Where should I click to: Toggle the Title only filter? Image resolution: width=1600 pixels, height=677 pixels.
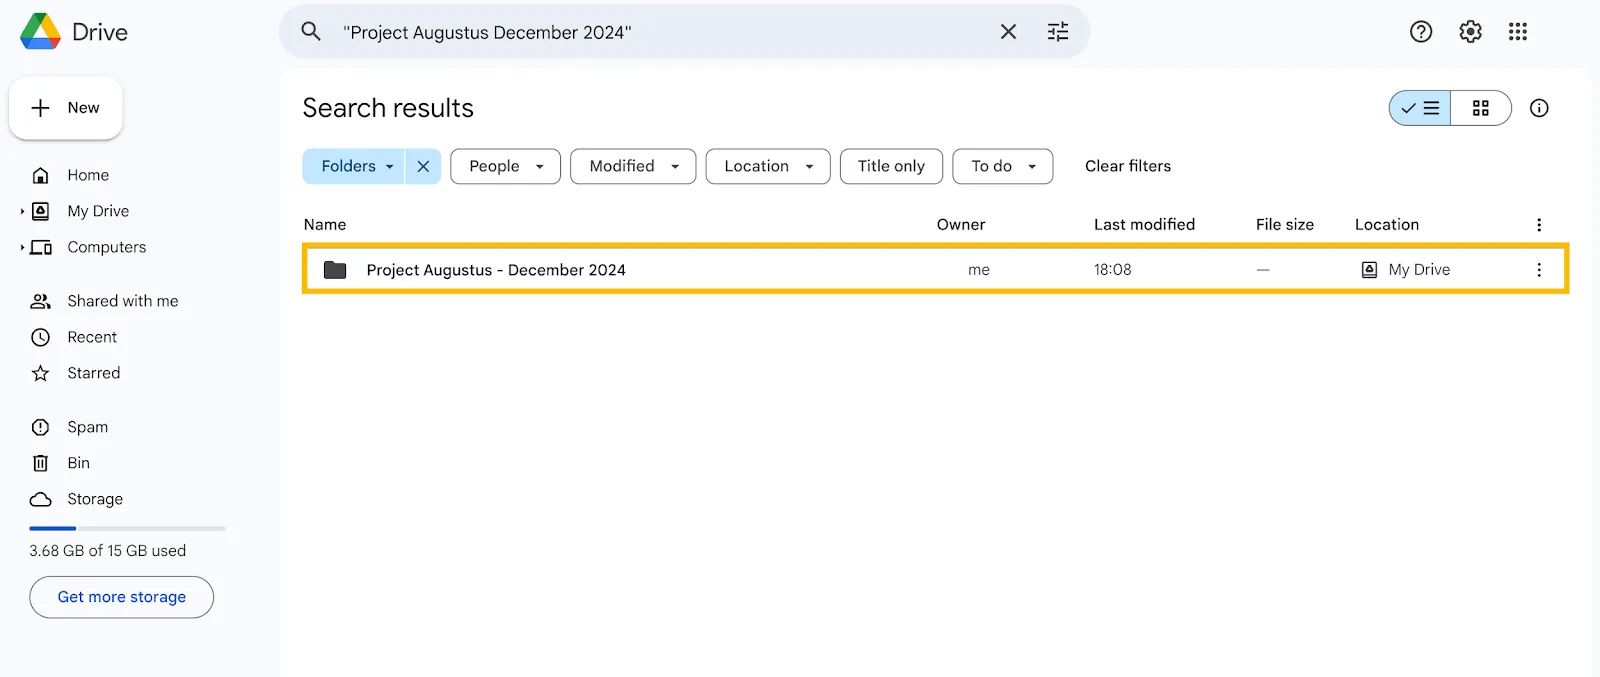click(x=891, y=166)
